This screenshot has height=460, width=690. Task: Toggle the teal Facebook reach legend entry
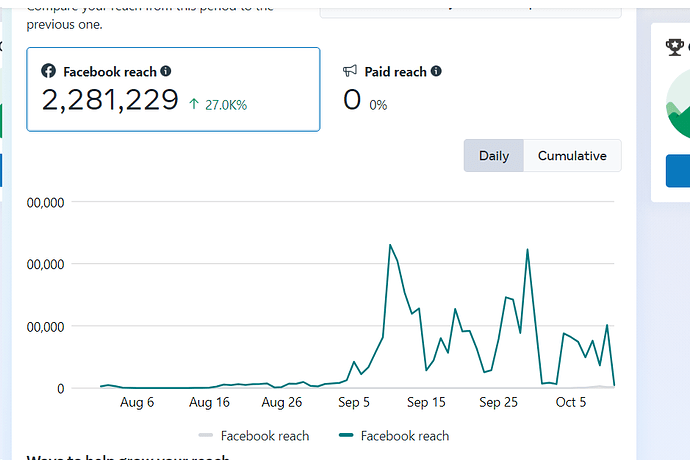coord(394,436)
